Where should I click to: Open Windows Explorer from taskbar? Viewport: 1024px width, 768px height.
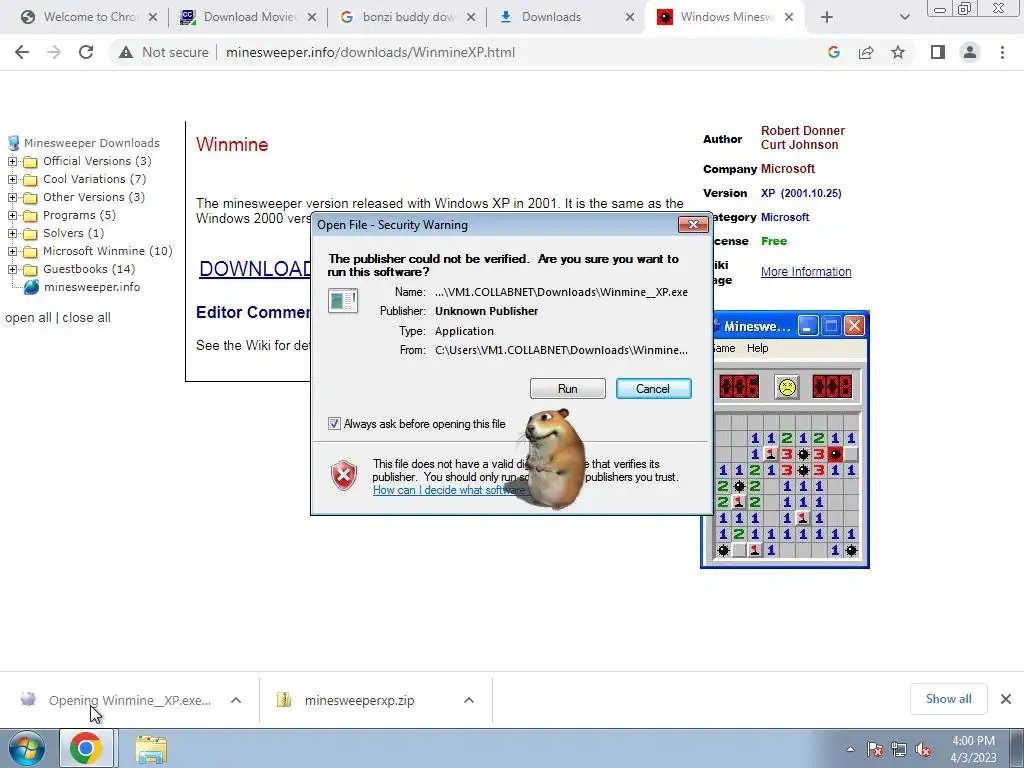151,749
